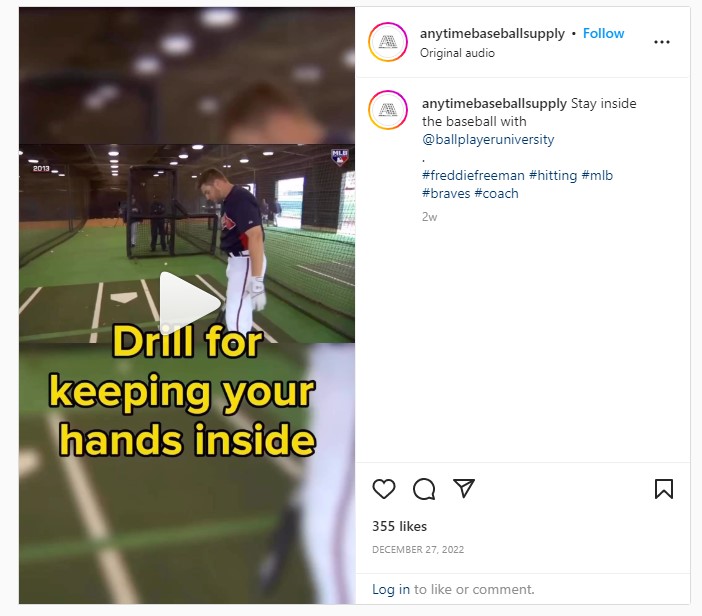Screen dimensions: 702x616
Task: Open the anytimebaseballsupply username in header
Action: (x=492, y=34)
